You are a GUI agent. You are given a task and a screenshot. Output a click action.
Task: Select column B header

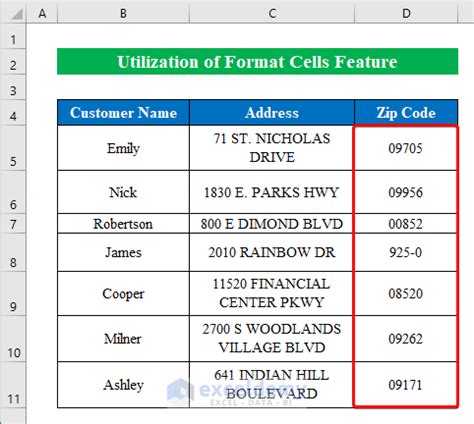coord(123,13)
